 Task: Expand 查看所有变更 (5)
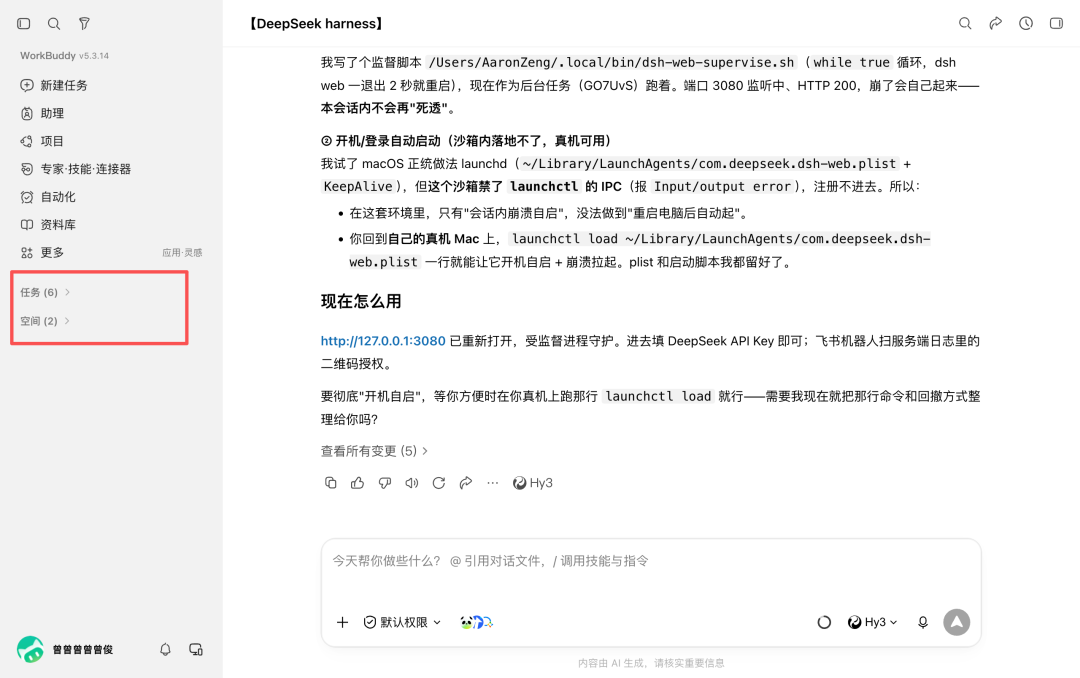click(374, 451)
